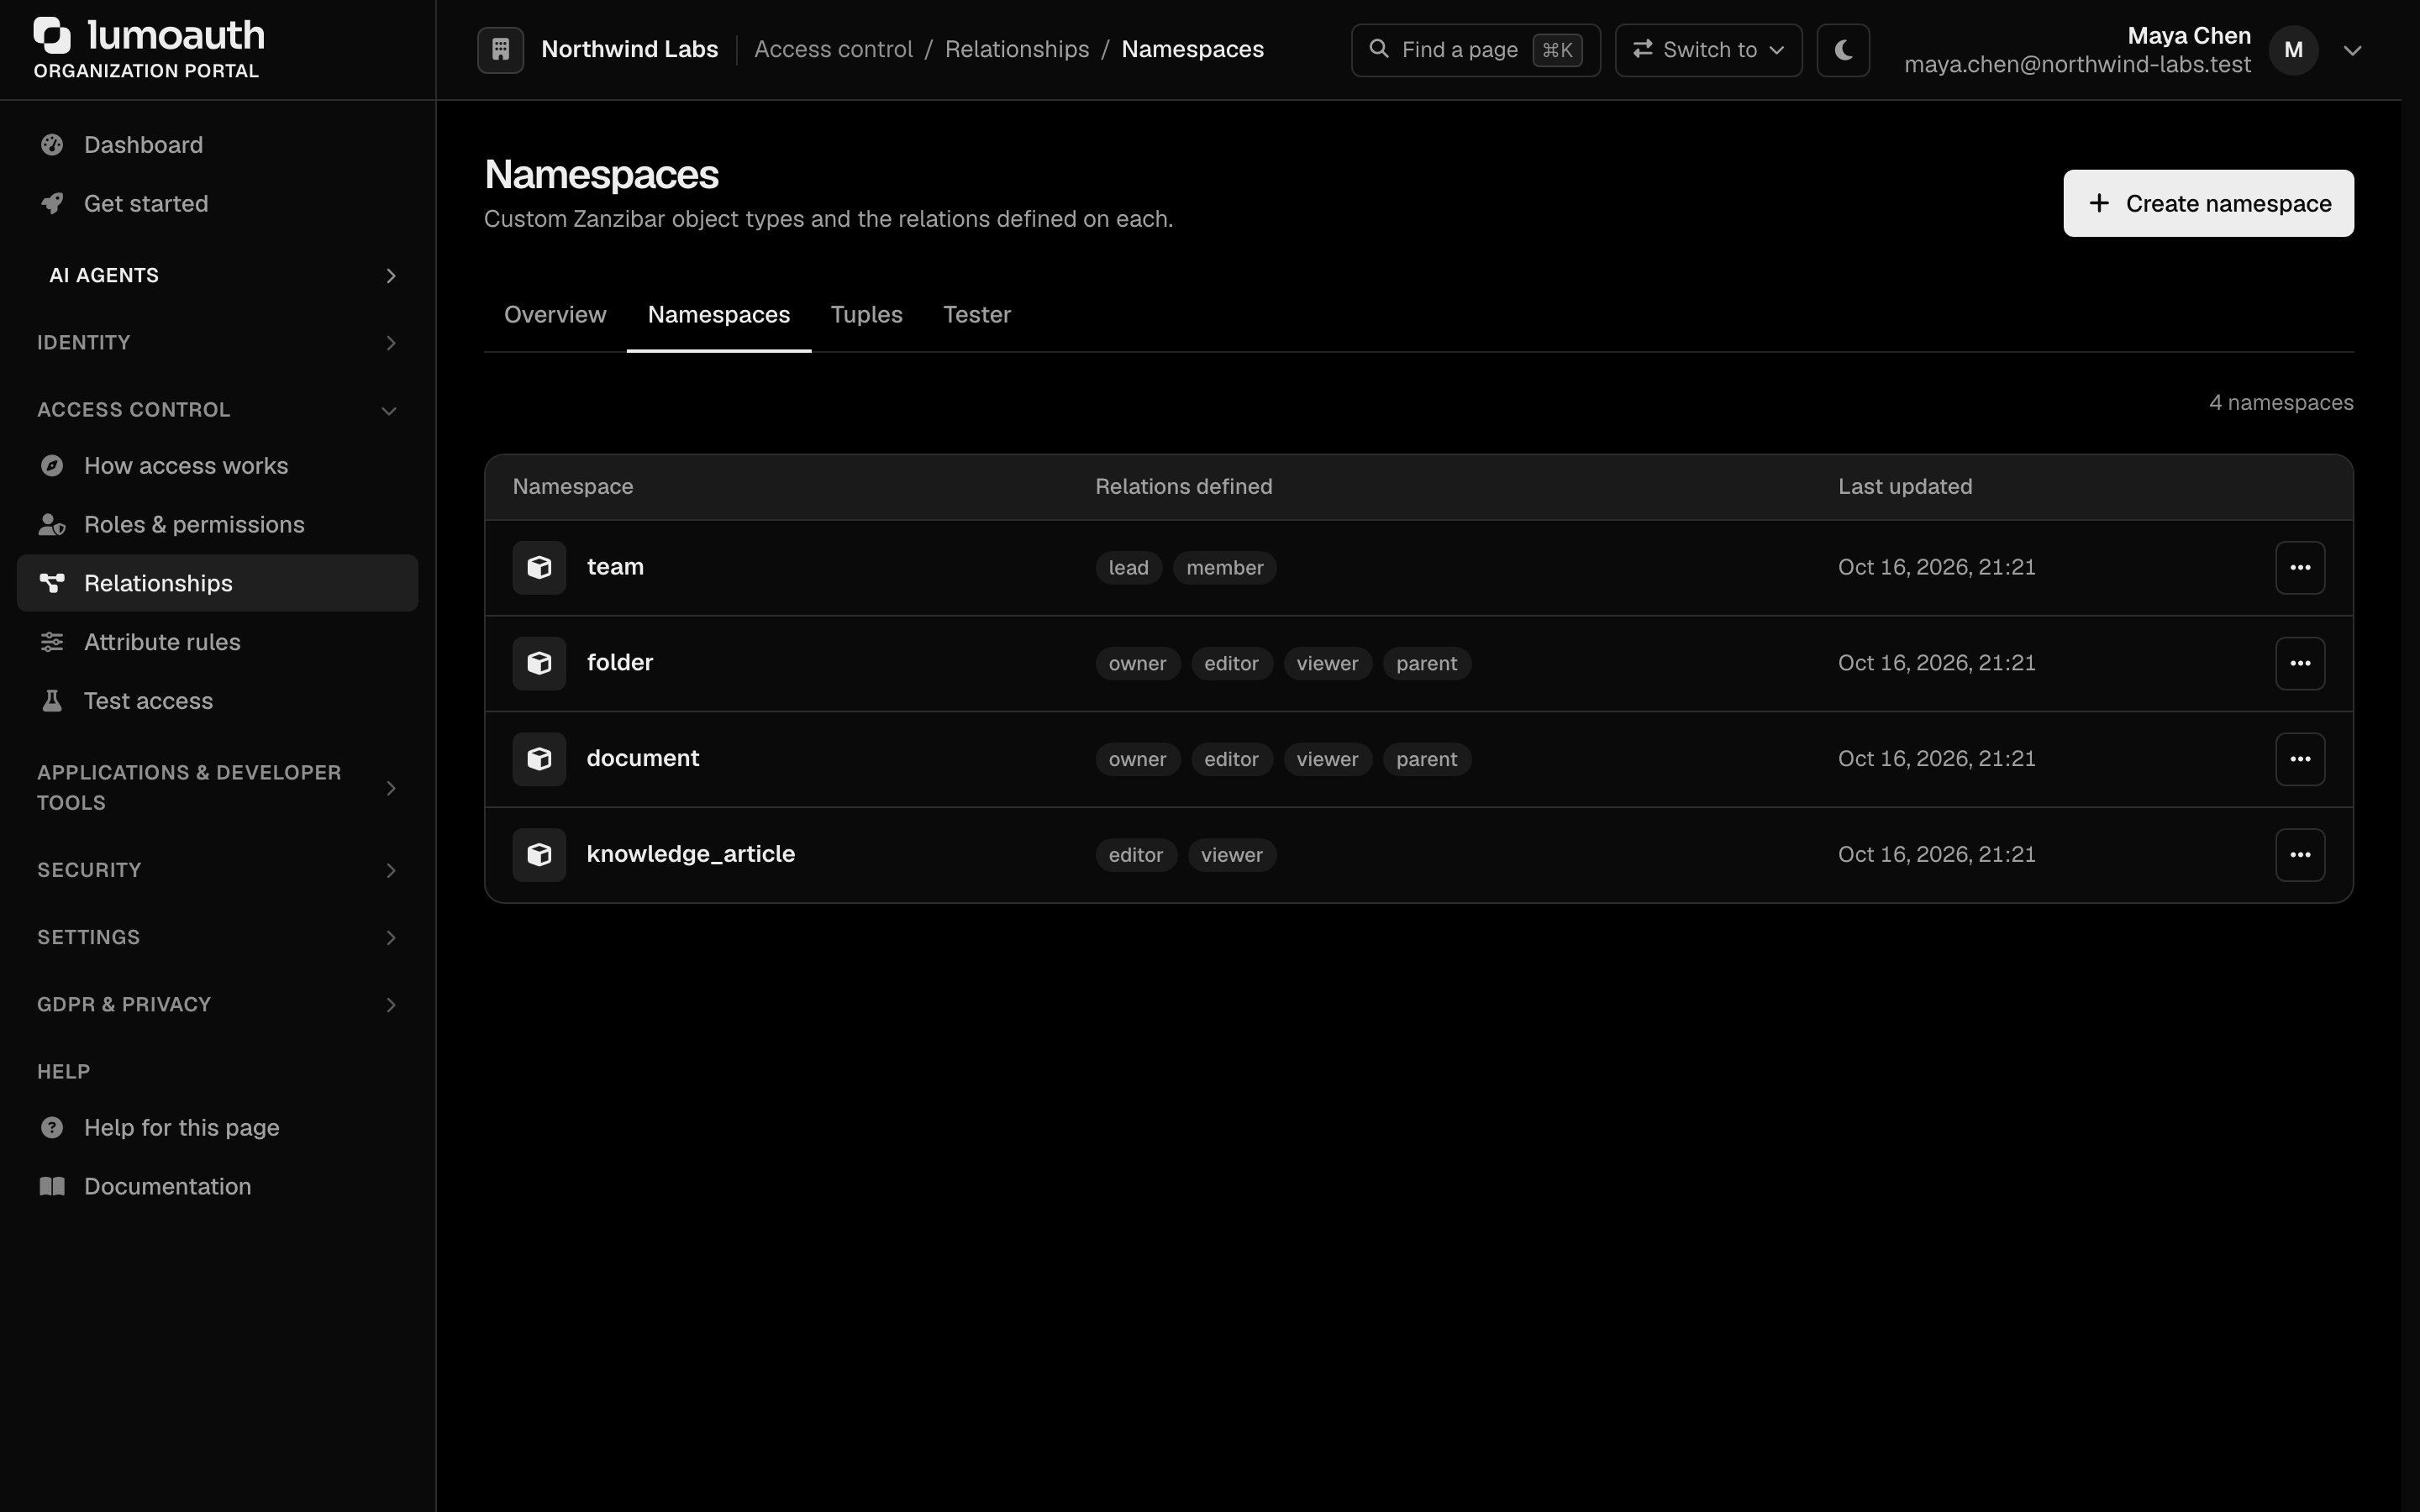This screenshot has height=1512, width=2420.
Task: Open the more actions menu for document
Action: click(x=2300, y=759)
